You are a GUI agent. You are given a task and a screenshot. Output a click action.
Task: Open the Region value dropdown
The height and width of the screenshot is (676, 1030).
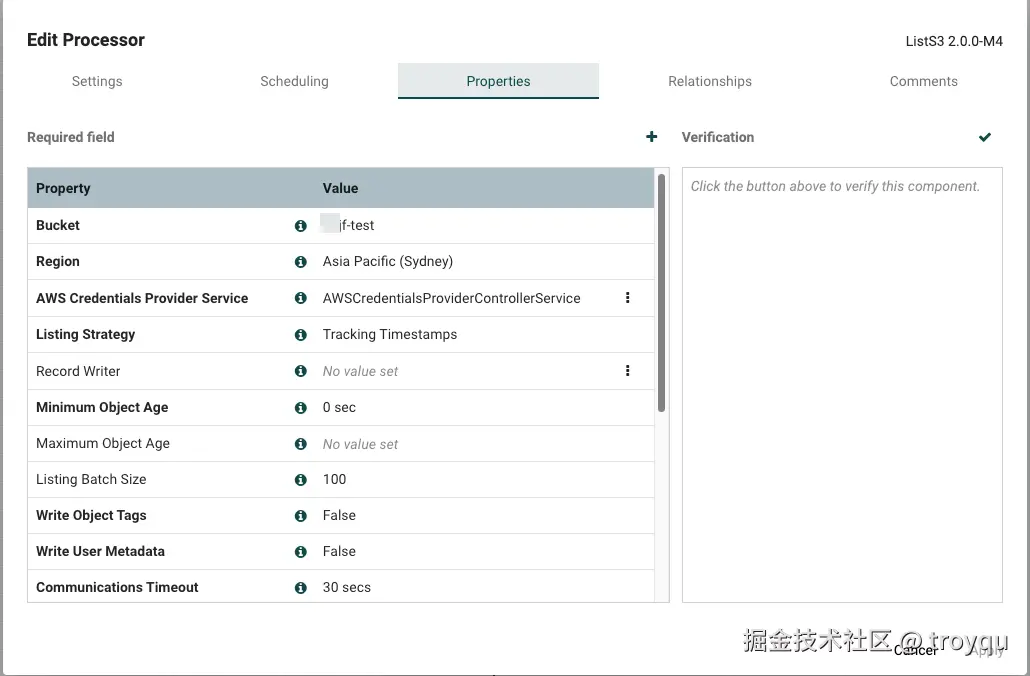tap(388, 262)
